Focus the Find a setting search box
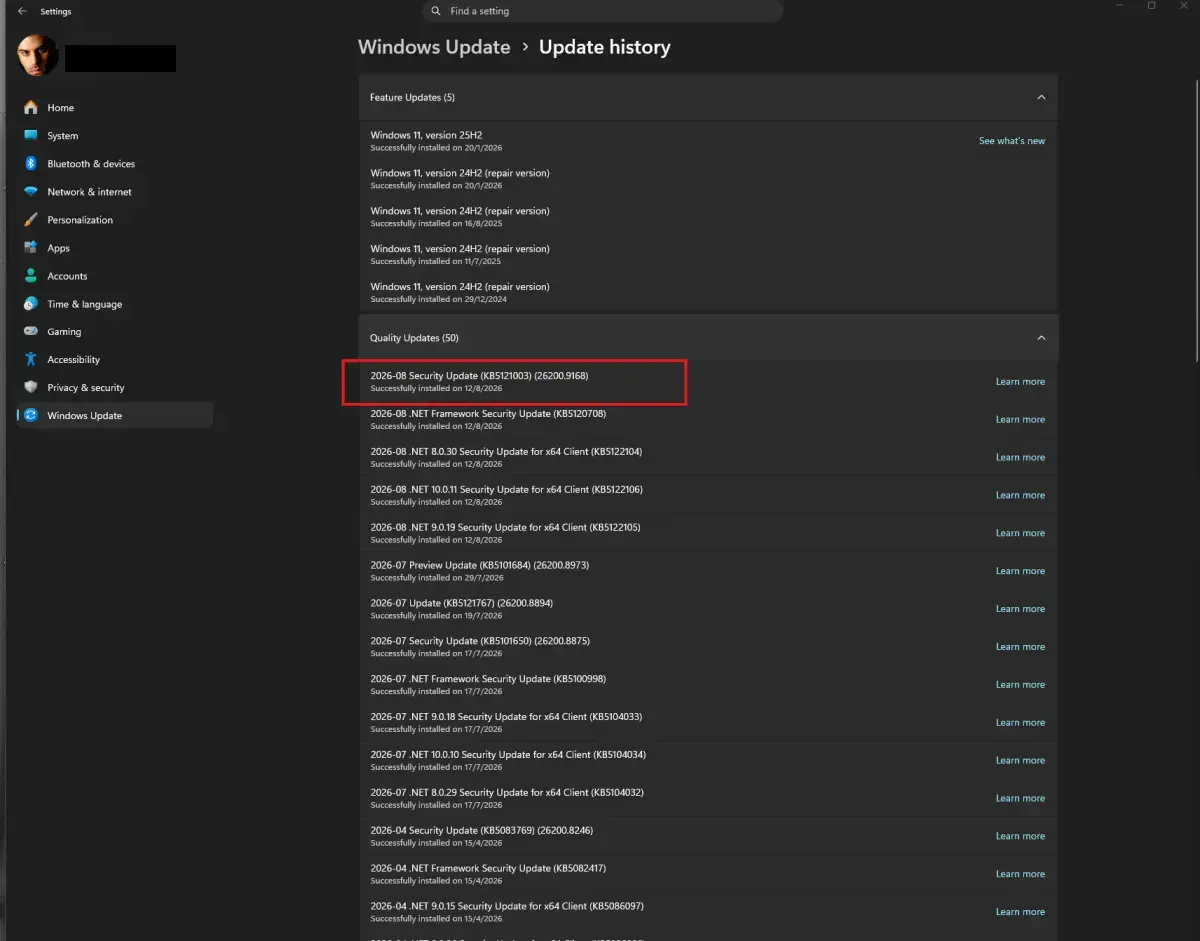Screen dimensions: 1200x941 click(x=602, y=11)
